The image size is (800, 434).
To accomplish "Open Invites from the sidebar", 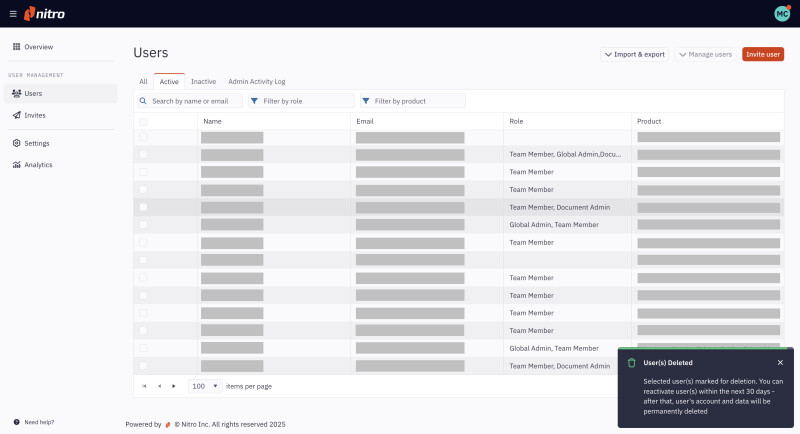I will pos(34,115).
